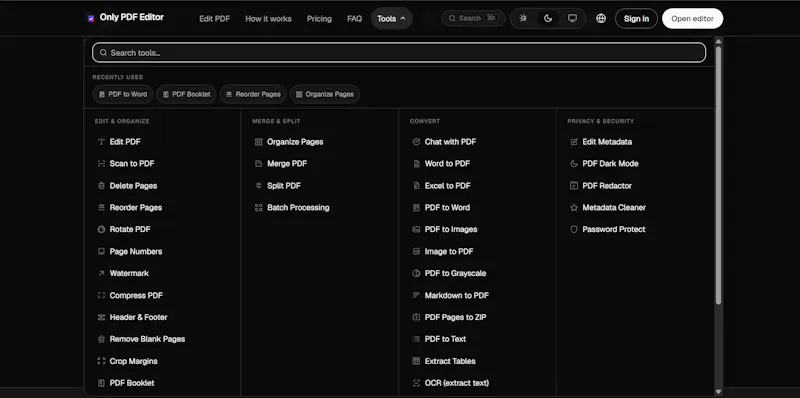Screen dimensions: 800x398
Task: Collapse the Tools dropdown menu
Action: coord(391,18)
